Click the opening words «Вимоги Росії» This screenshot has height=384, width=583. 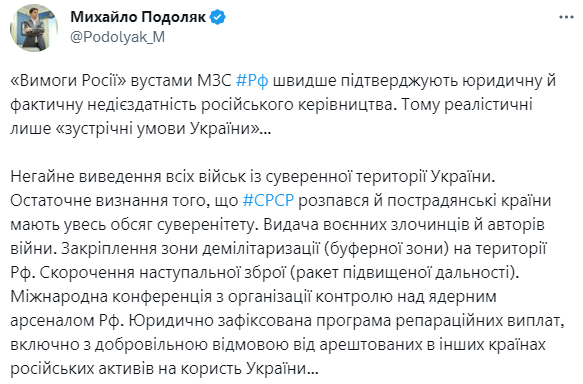[x=68, y=81]
